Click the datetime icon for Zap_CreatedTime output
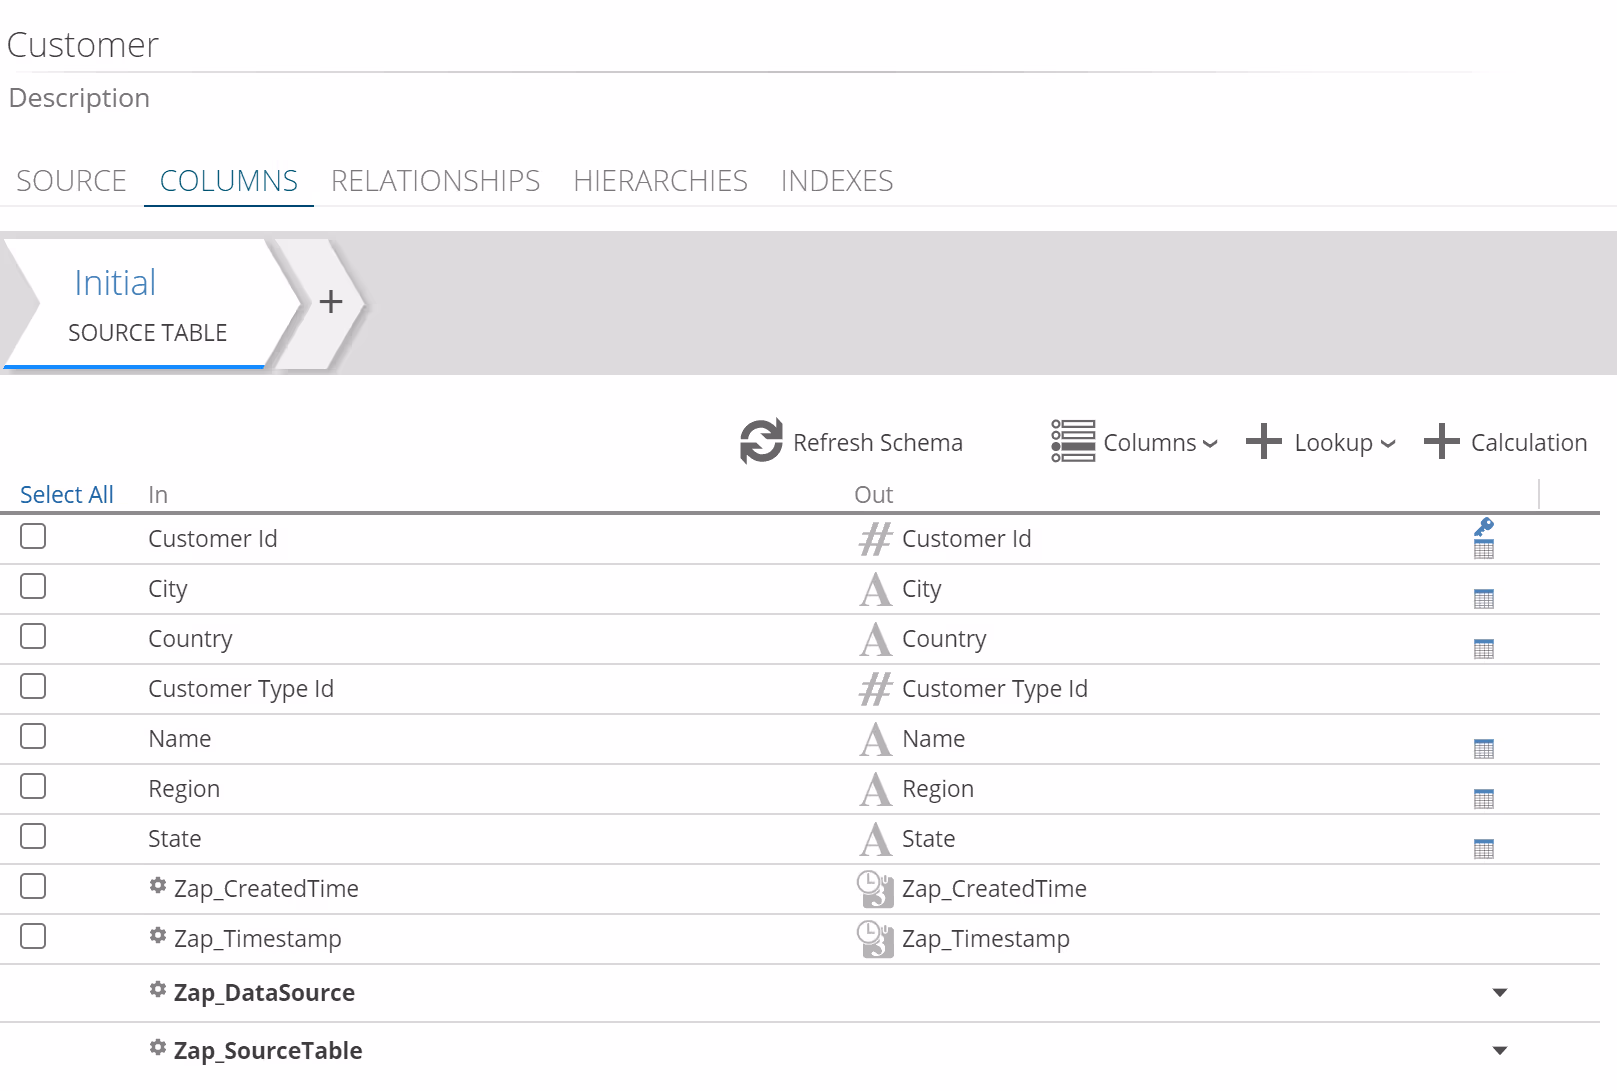 [875, 889]
